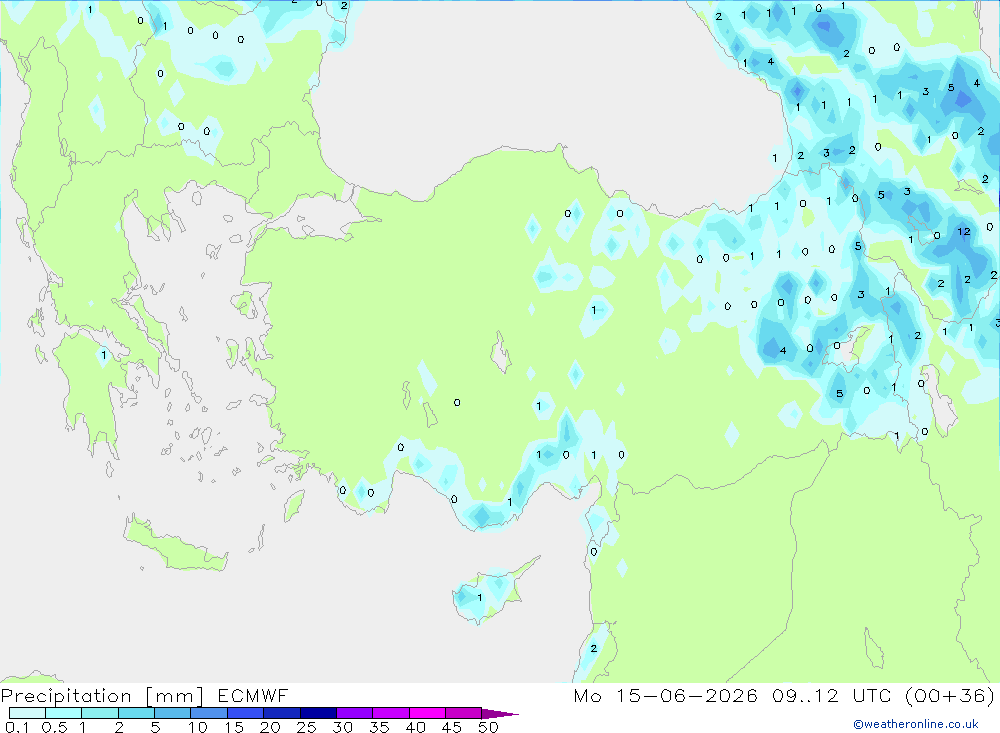Image resolution: width=1000 pixels, height=733 pixels.
Task: Click the 5–10 mm light blue legend swatch
Action: [x=172, y=713]
